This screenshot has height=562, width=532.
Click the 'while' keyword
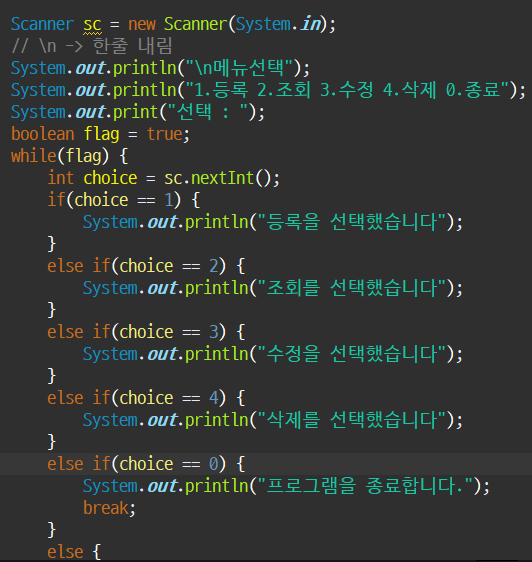tap(34, 156)
